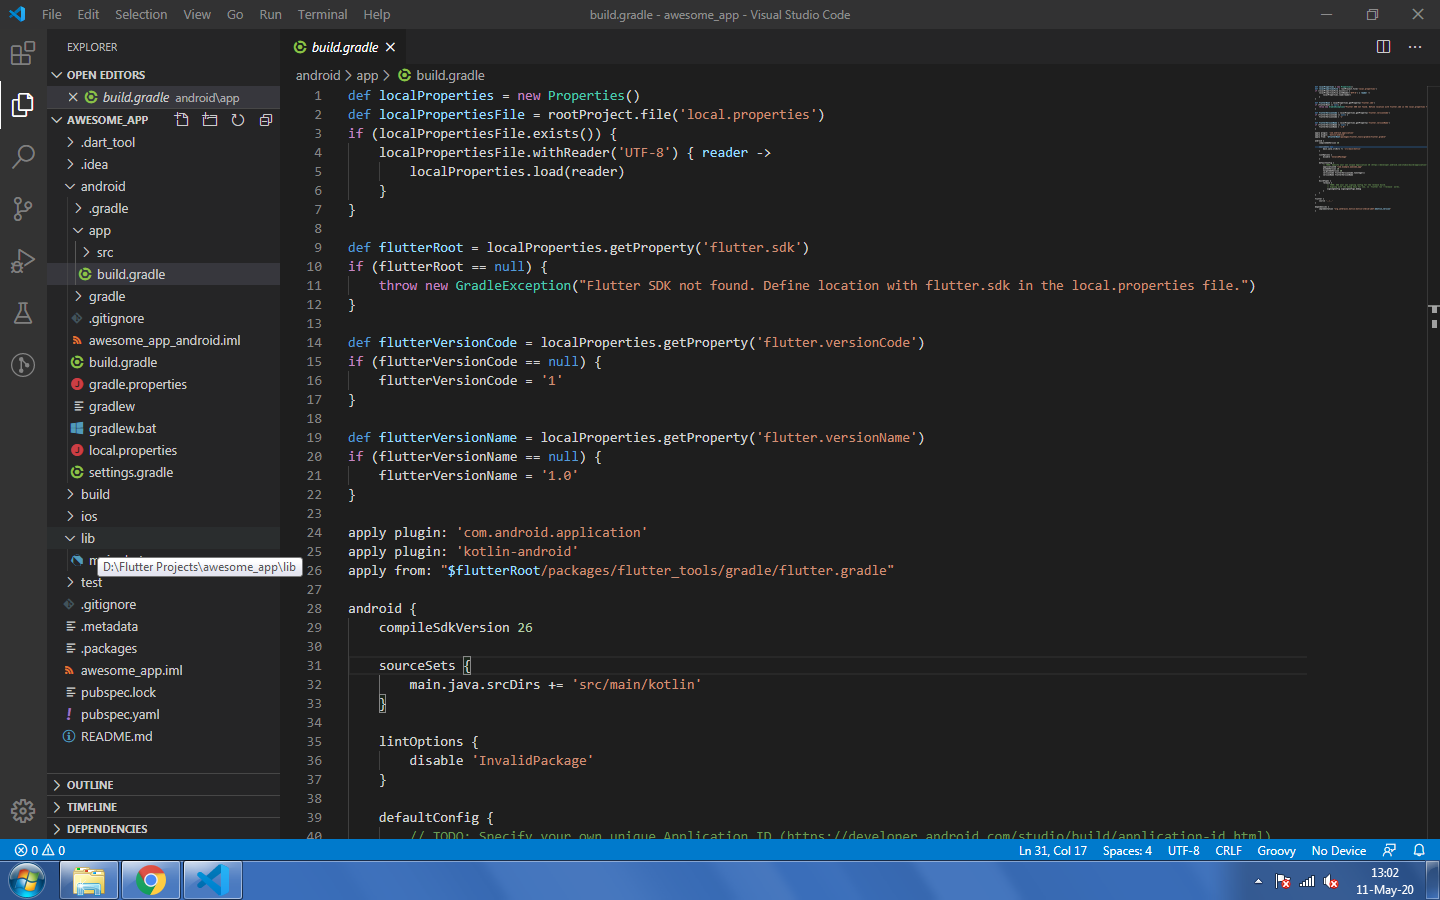1440x900 pixels.
Task: Open the File menu
Action: pos(52,15)
